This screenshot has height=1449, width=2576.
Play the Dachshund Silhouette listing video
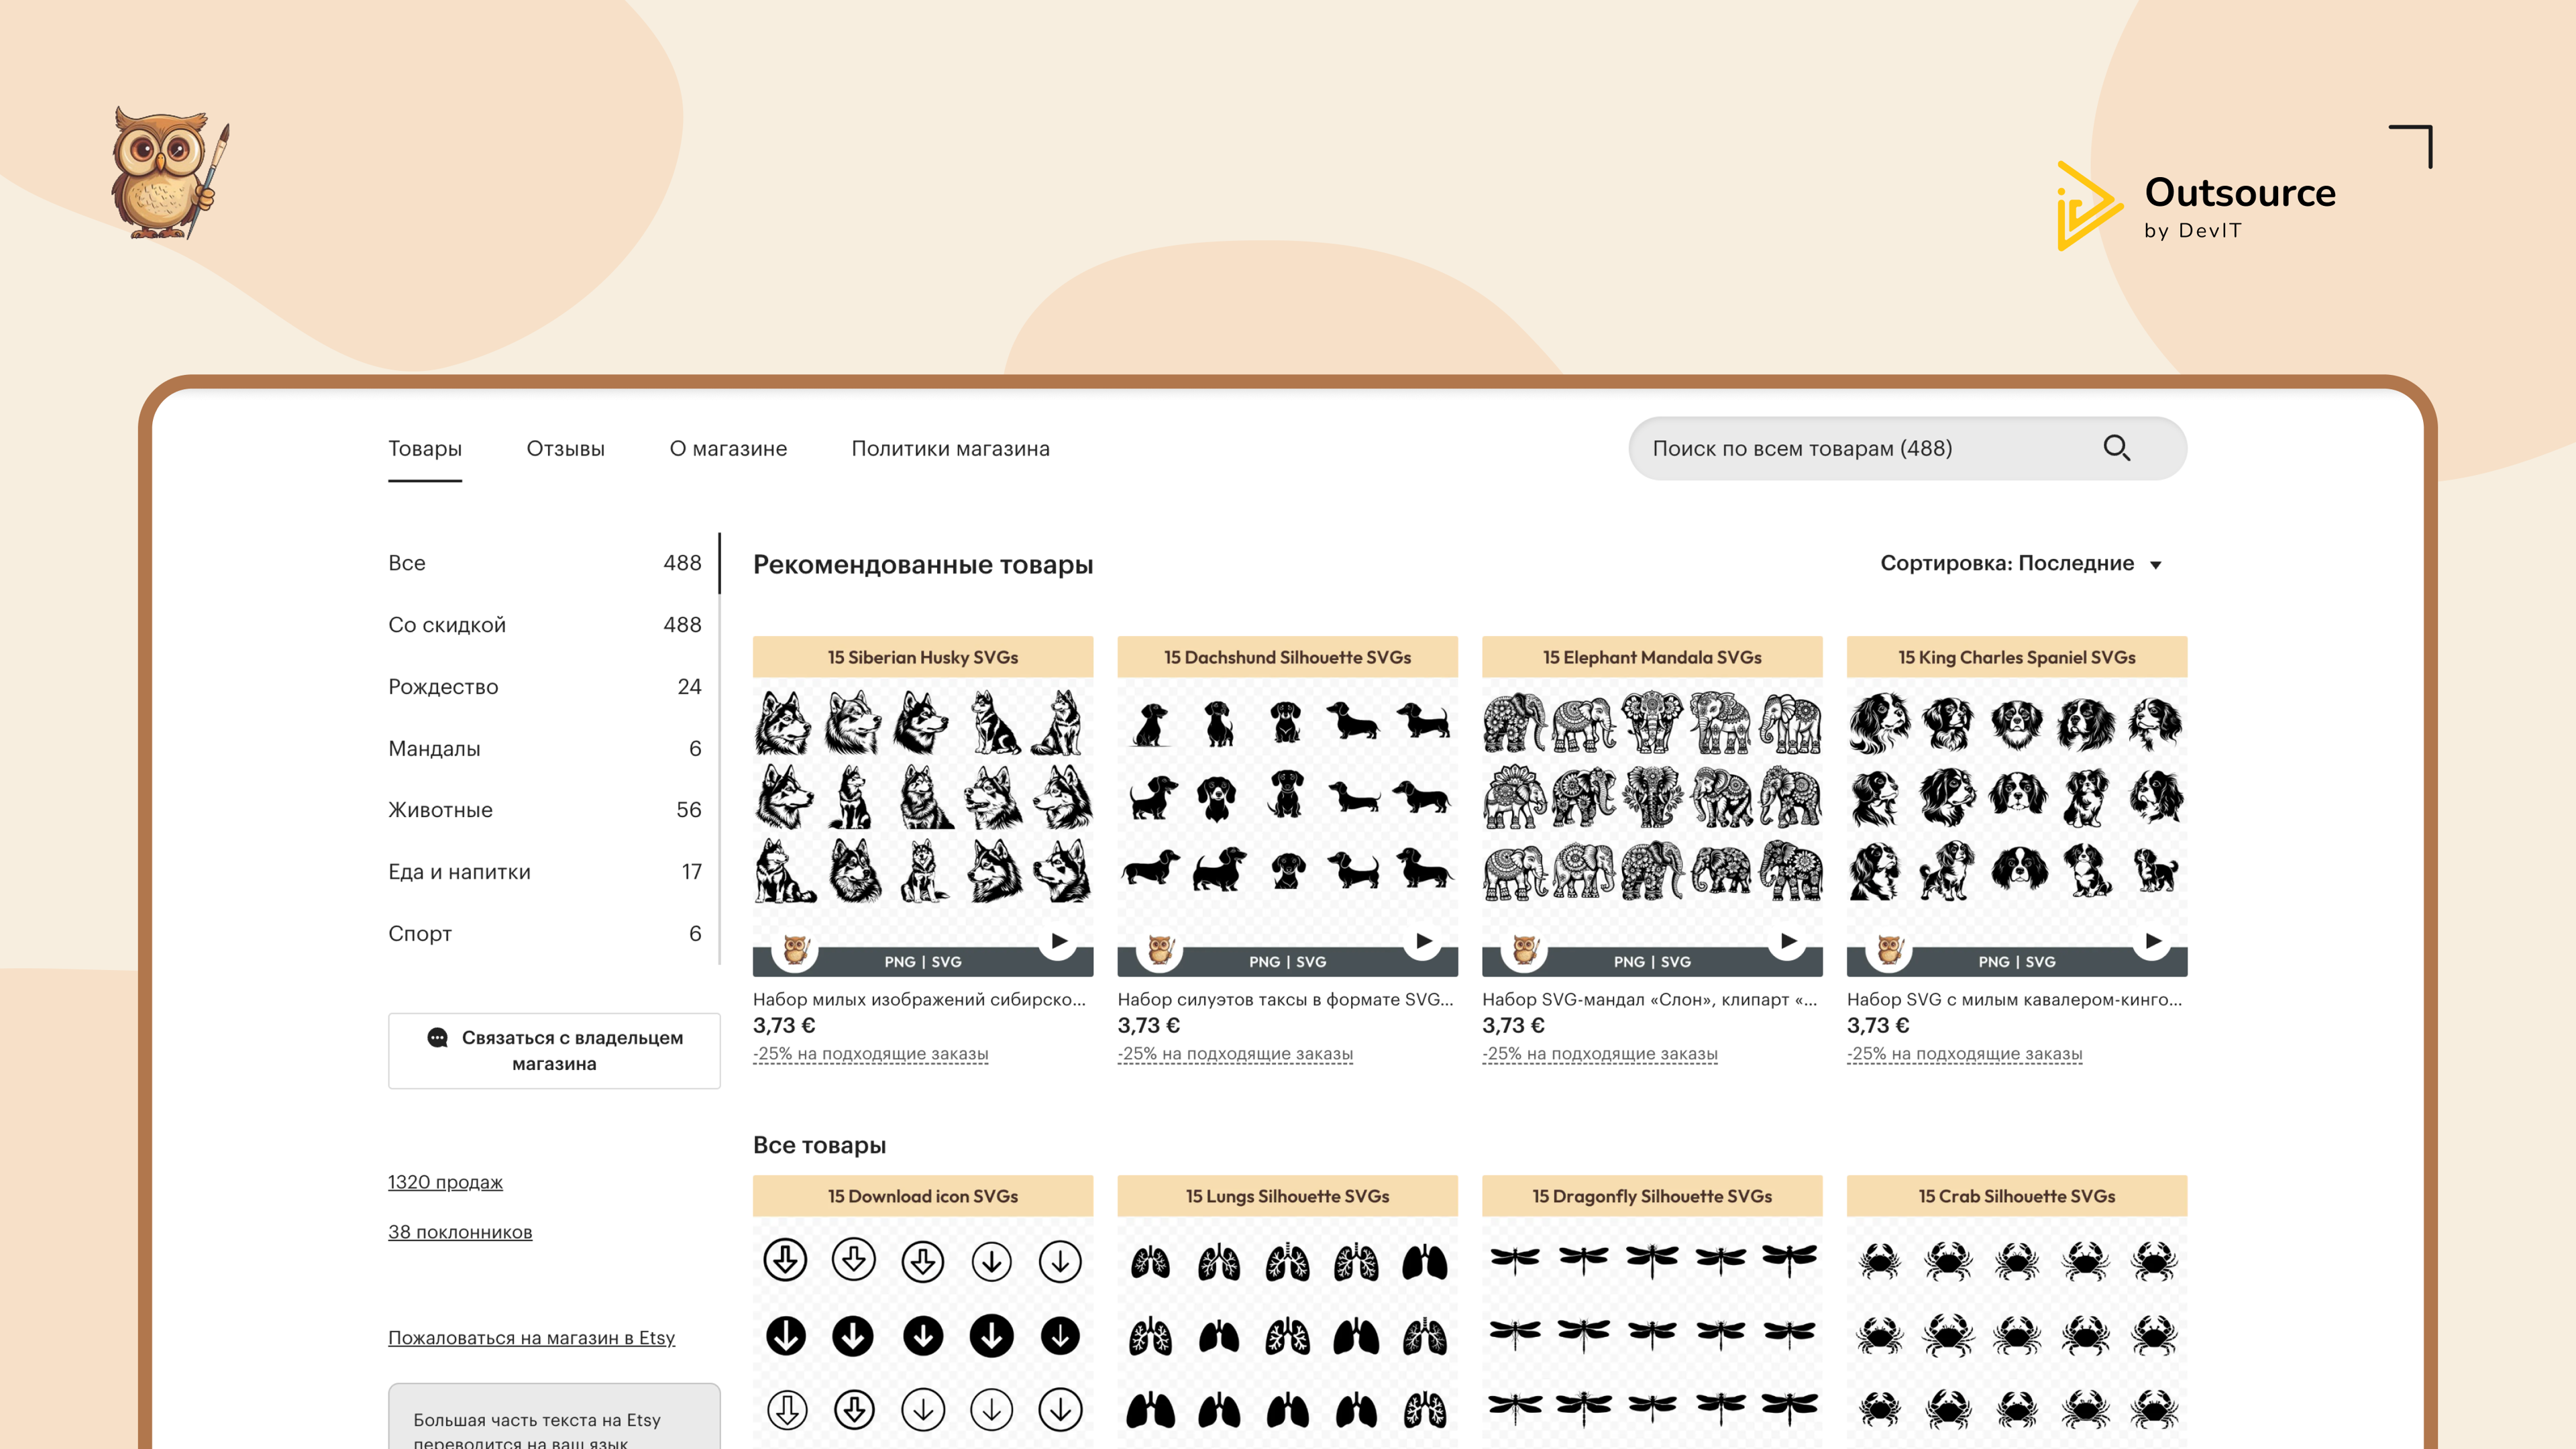click(x=1423, y=941)
